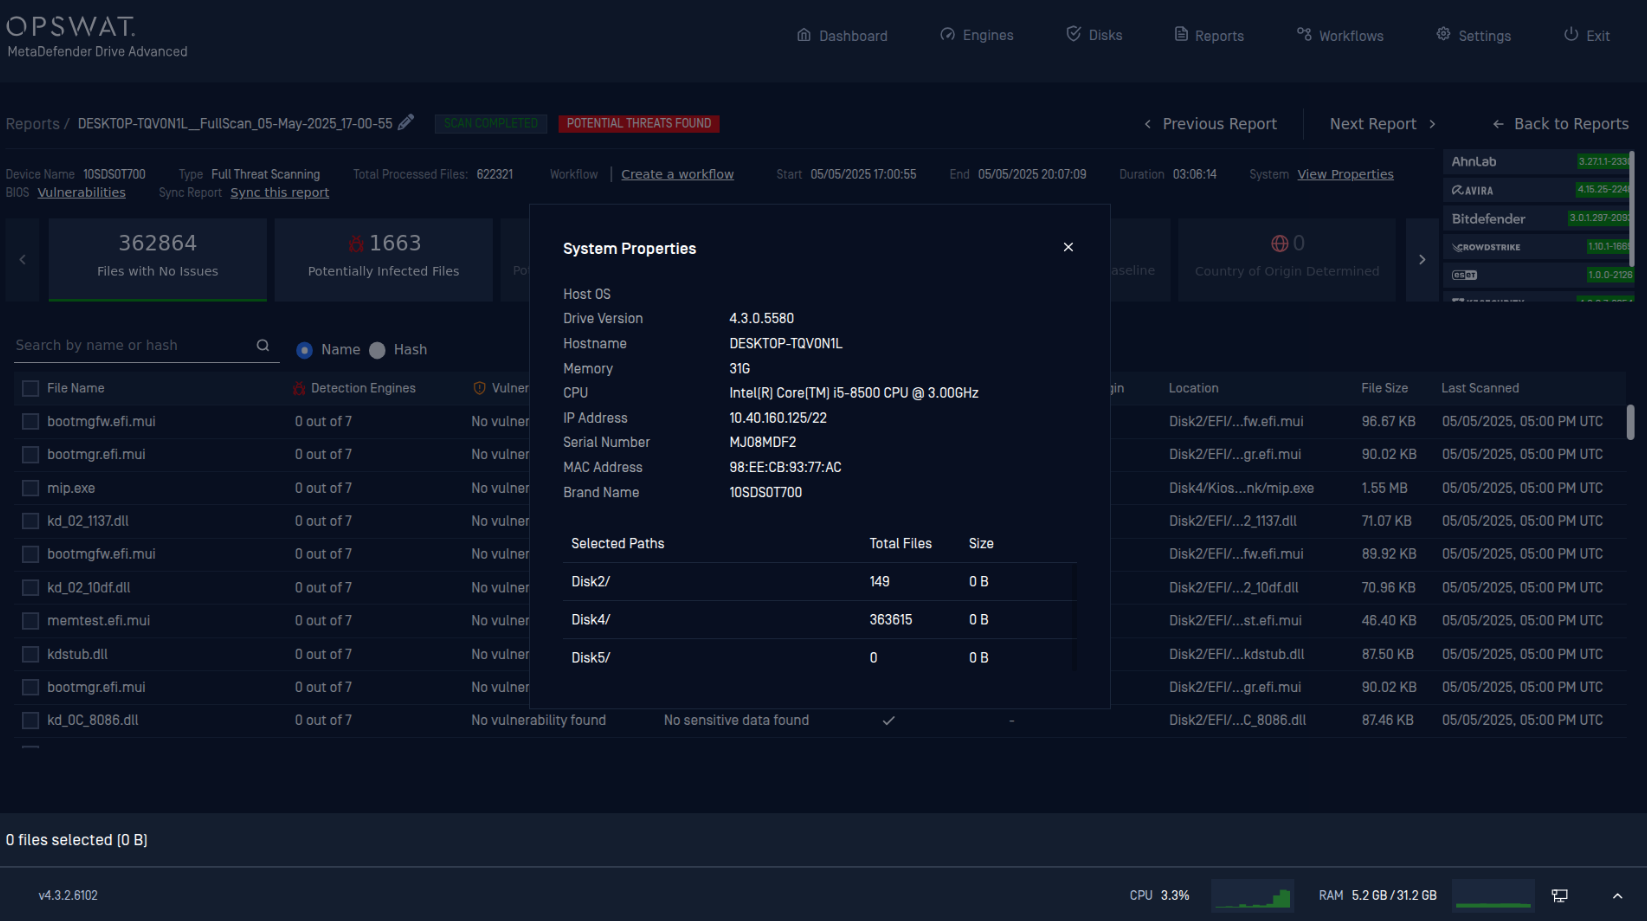Toggle the select-all checkbox beside File Name
Viewport: 1647px width, 921px height.
tap(30, 388)
